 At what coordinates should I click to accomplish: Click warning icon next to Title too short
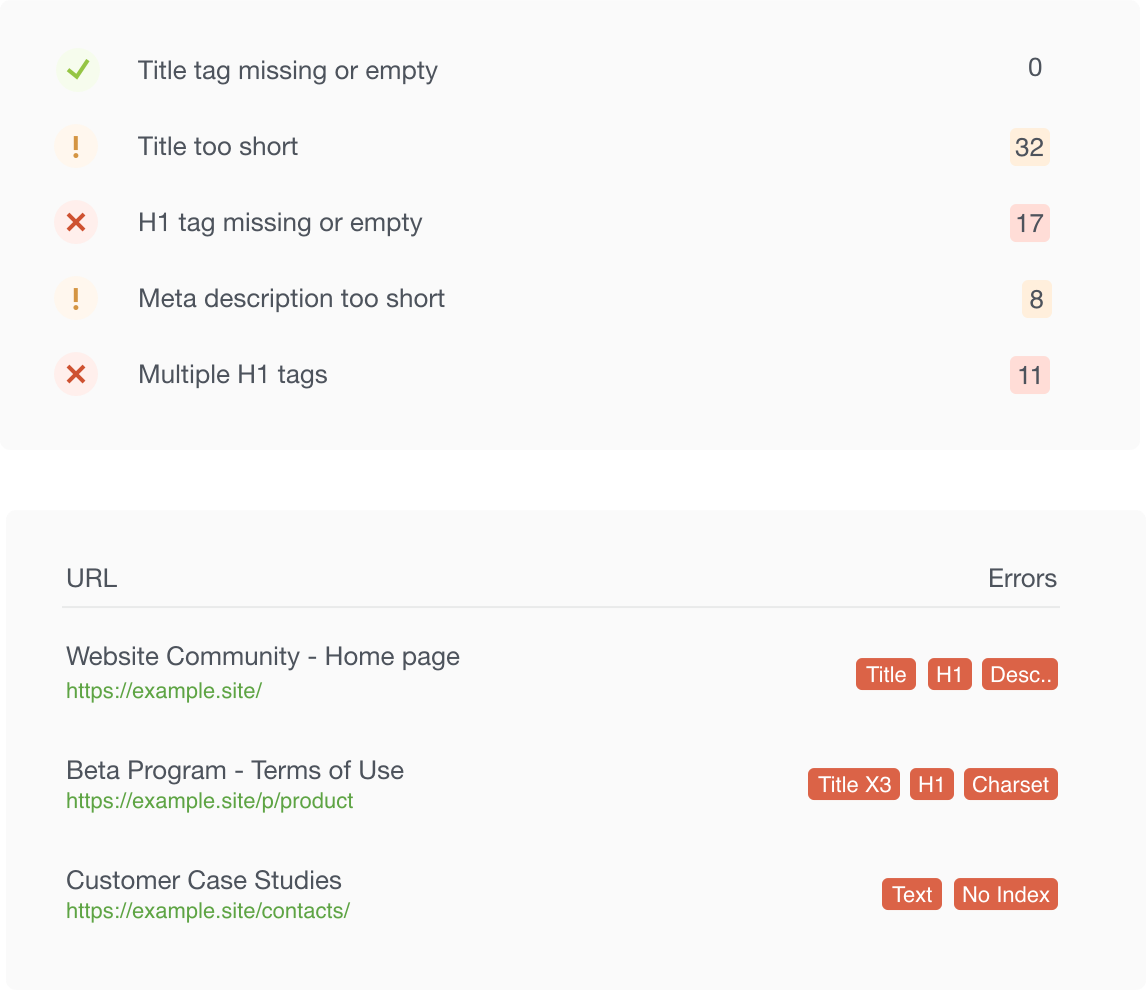[x=76, y=147]
